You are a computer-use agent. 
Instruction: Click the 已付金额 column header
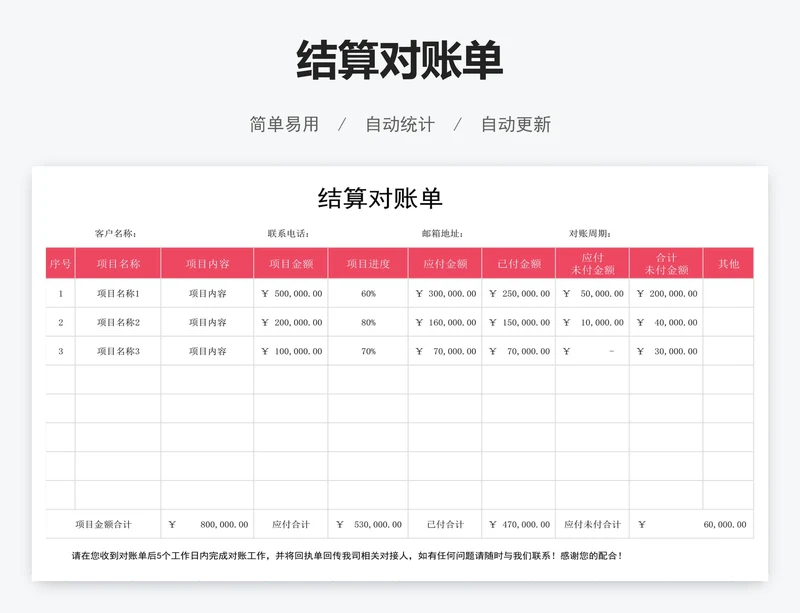518,263
